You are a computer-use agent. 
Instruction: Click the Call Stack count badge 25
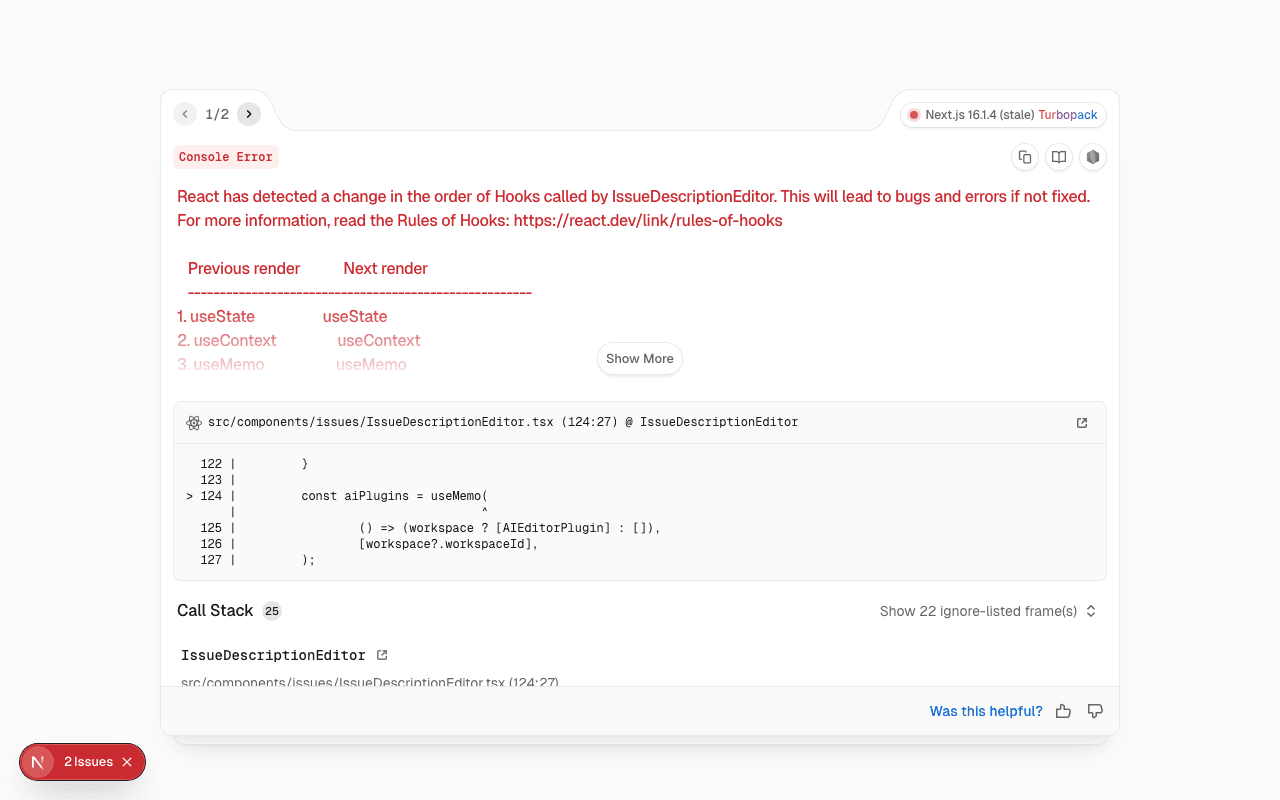click(271, 610)
